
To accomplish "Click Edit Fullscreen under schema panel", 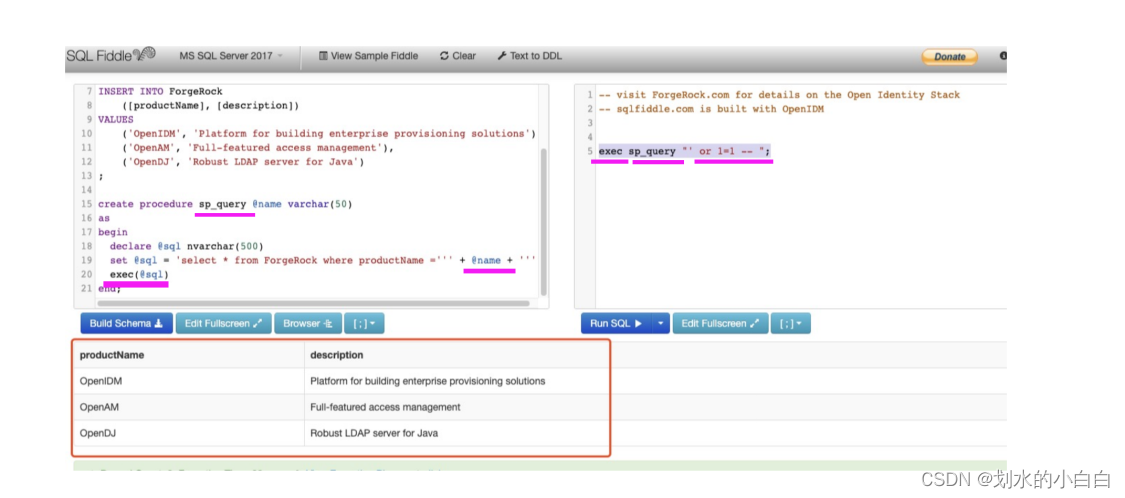I will [x=223, y=324].
